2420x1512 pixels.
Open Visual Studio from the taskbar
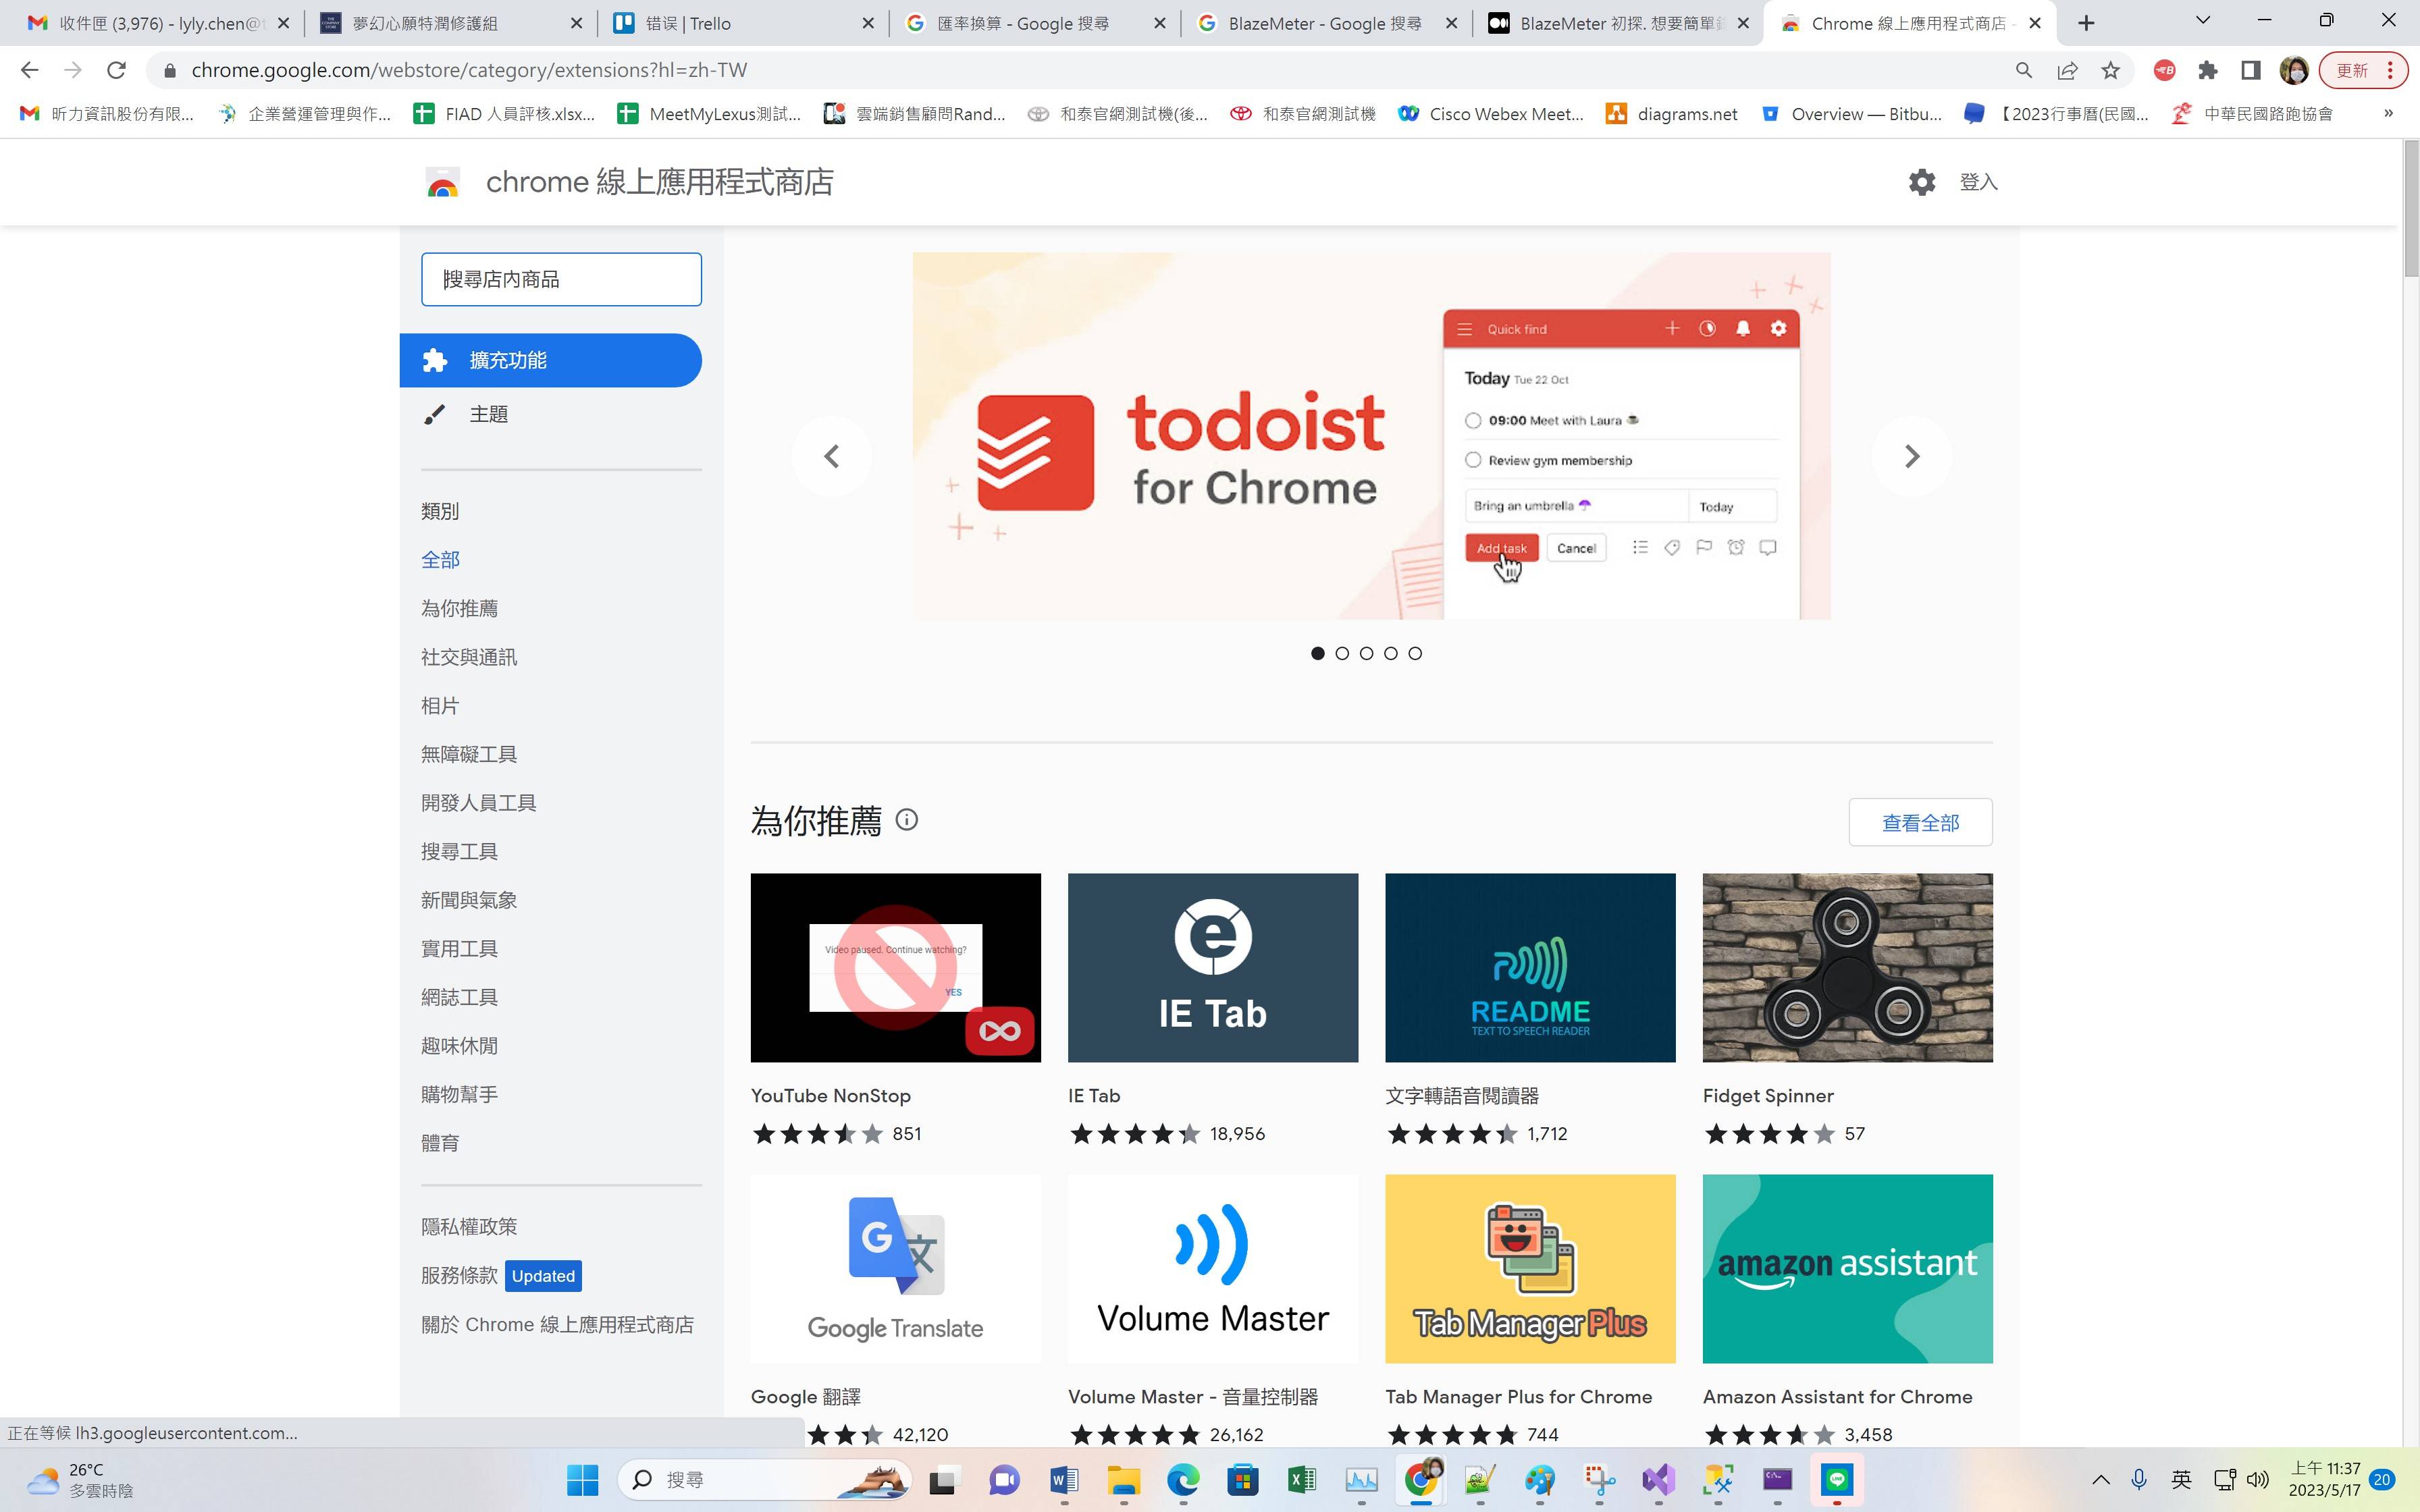point(1658,1479)
